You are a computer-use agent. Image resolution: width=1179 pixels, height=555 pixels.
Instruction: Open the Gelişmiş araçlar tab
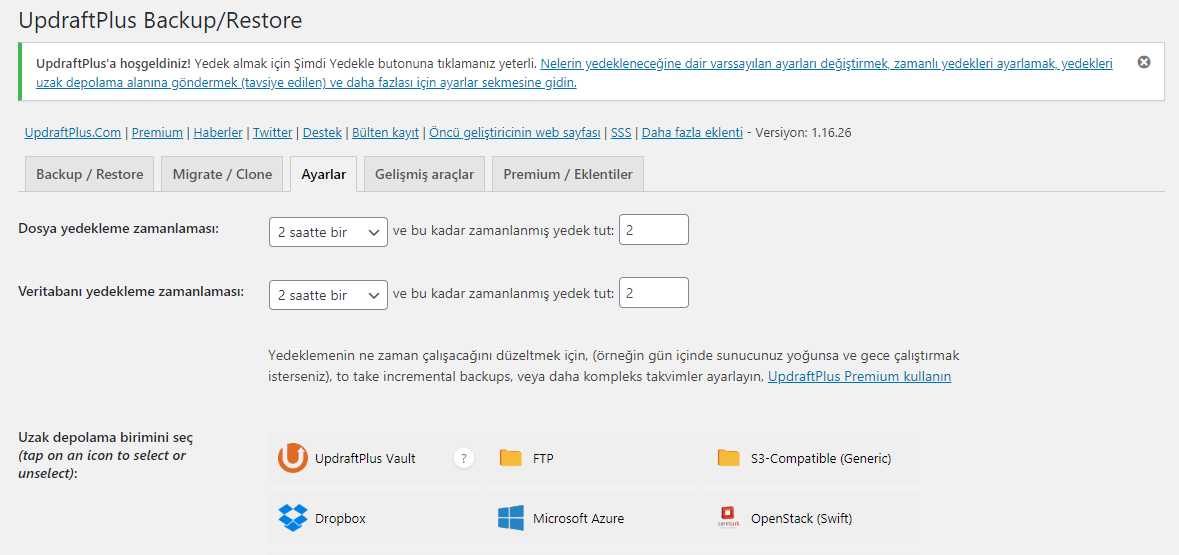[x=425, y=174]
